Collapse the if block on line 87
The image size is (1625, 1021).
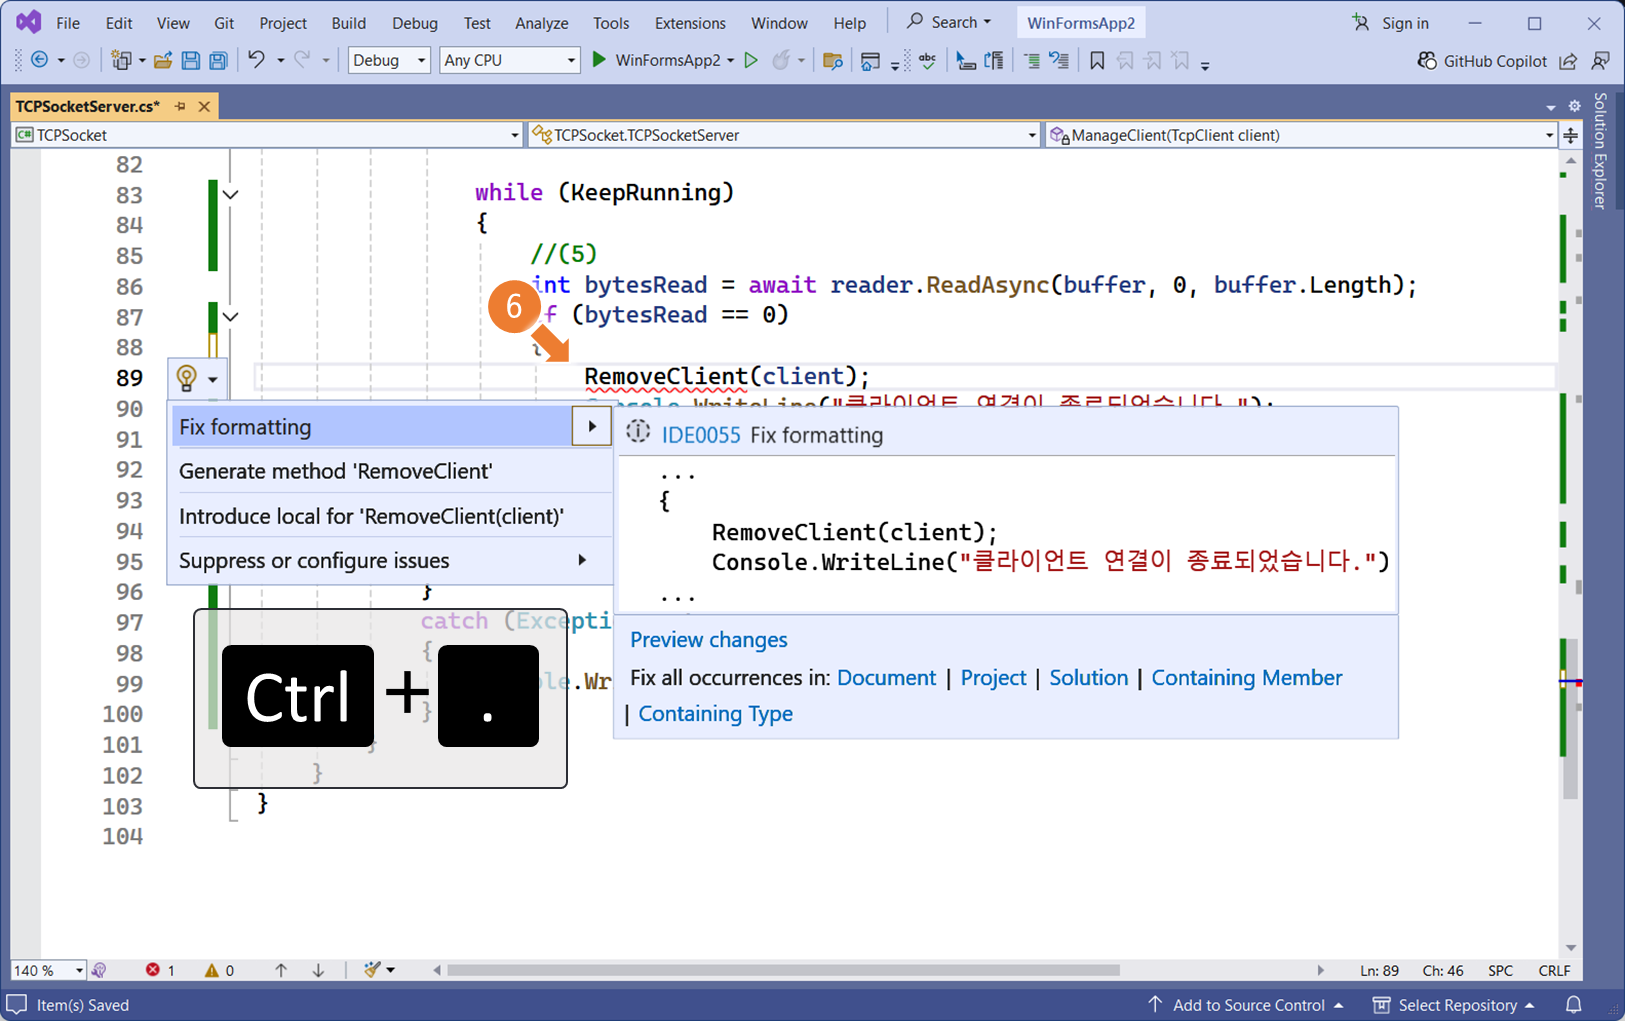(231, 317)
